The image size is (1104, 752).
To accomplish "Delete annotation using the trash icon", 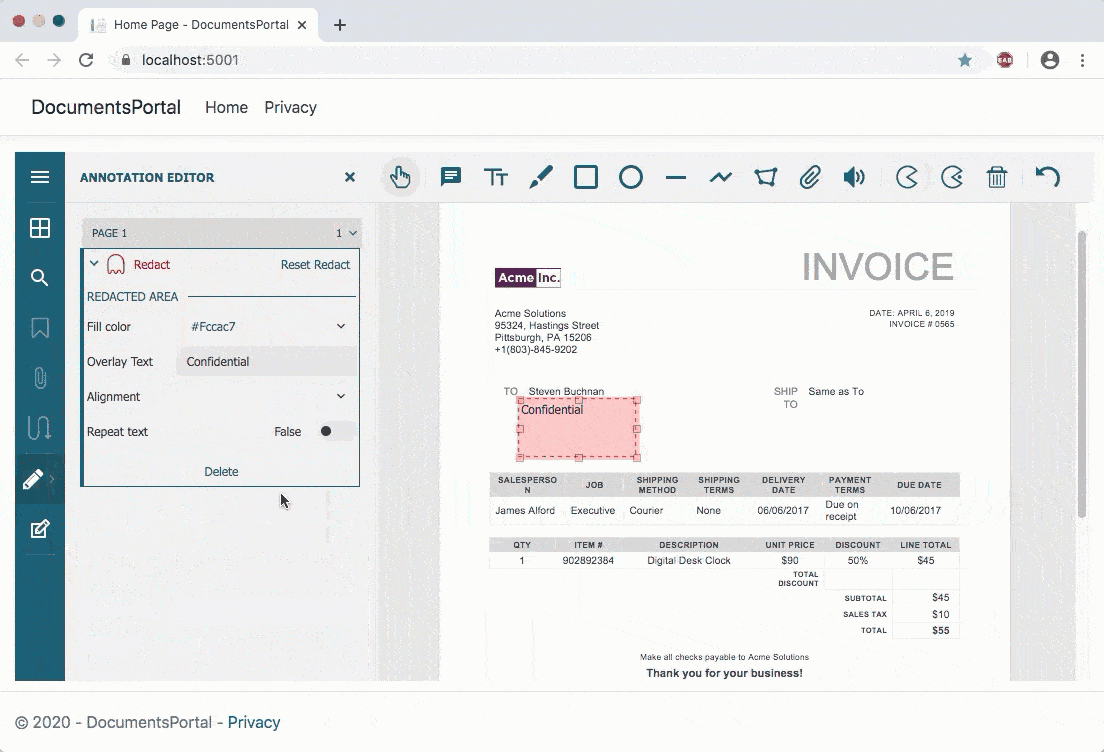I will pyautogui.click(x=997, y=177).
